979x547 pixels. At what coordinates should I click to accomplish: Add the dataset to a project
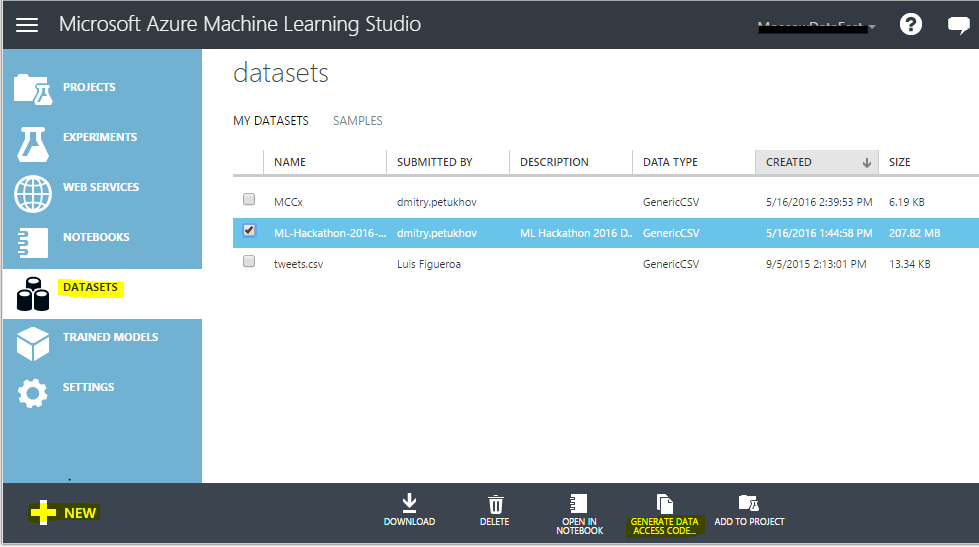click(x=749, y=510)
